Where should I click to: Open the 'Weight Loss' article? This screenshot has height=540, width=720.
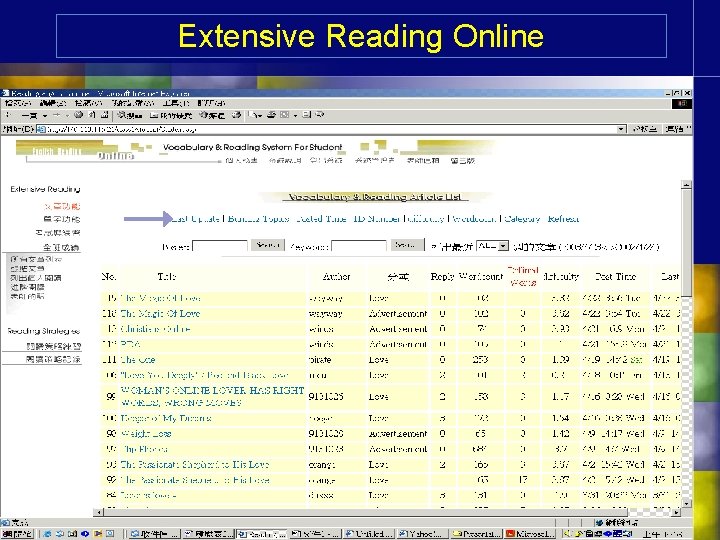point(146,433)
